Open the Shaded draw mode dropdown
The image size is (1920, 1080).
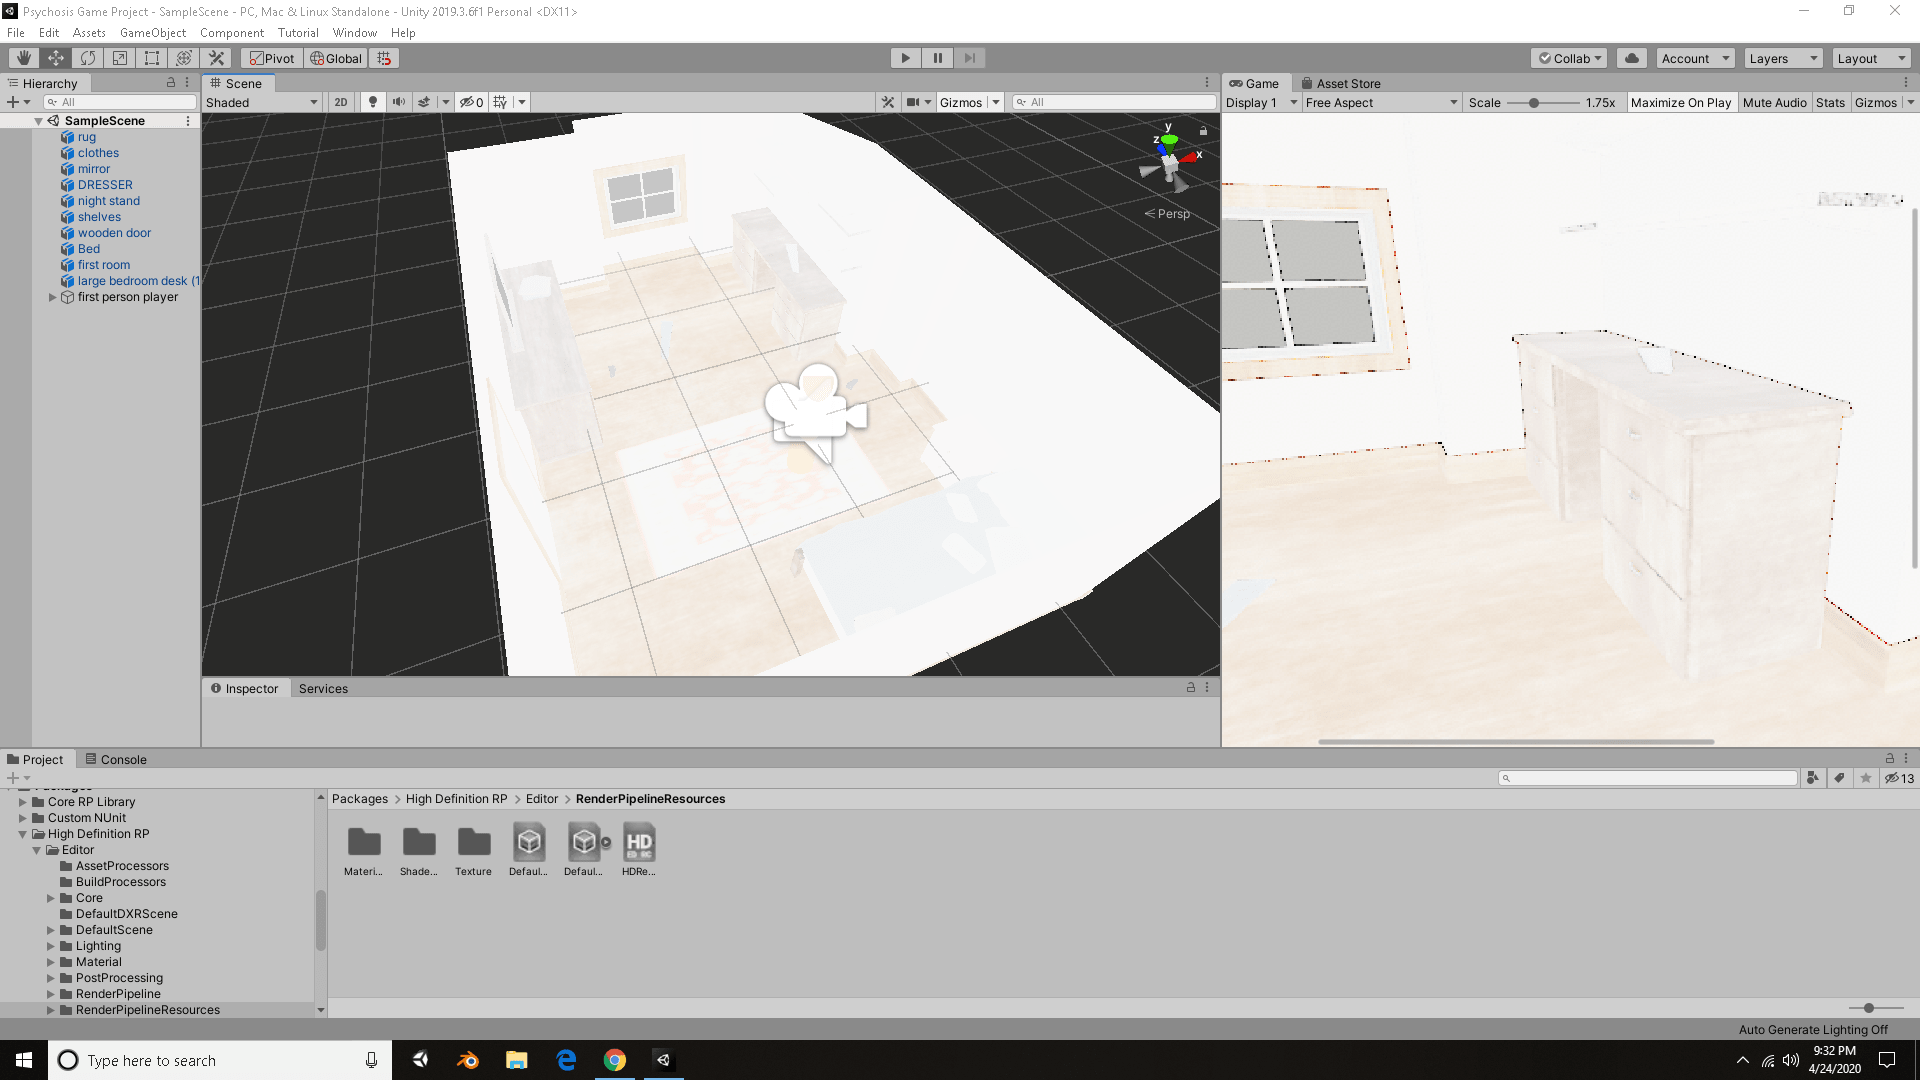click(262, 102)
